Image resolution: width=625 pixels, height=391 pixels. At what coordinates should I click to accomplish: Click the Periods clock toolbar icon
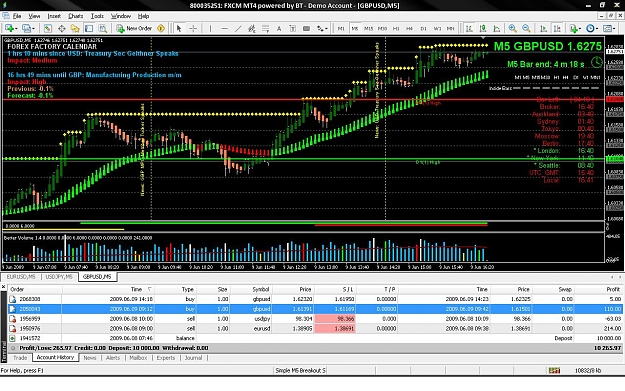pos(590,28)
